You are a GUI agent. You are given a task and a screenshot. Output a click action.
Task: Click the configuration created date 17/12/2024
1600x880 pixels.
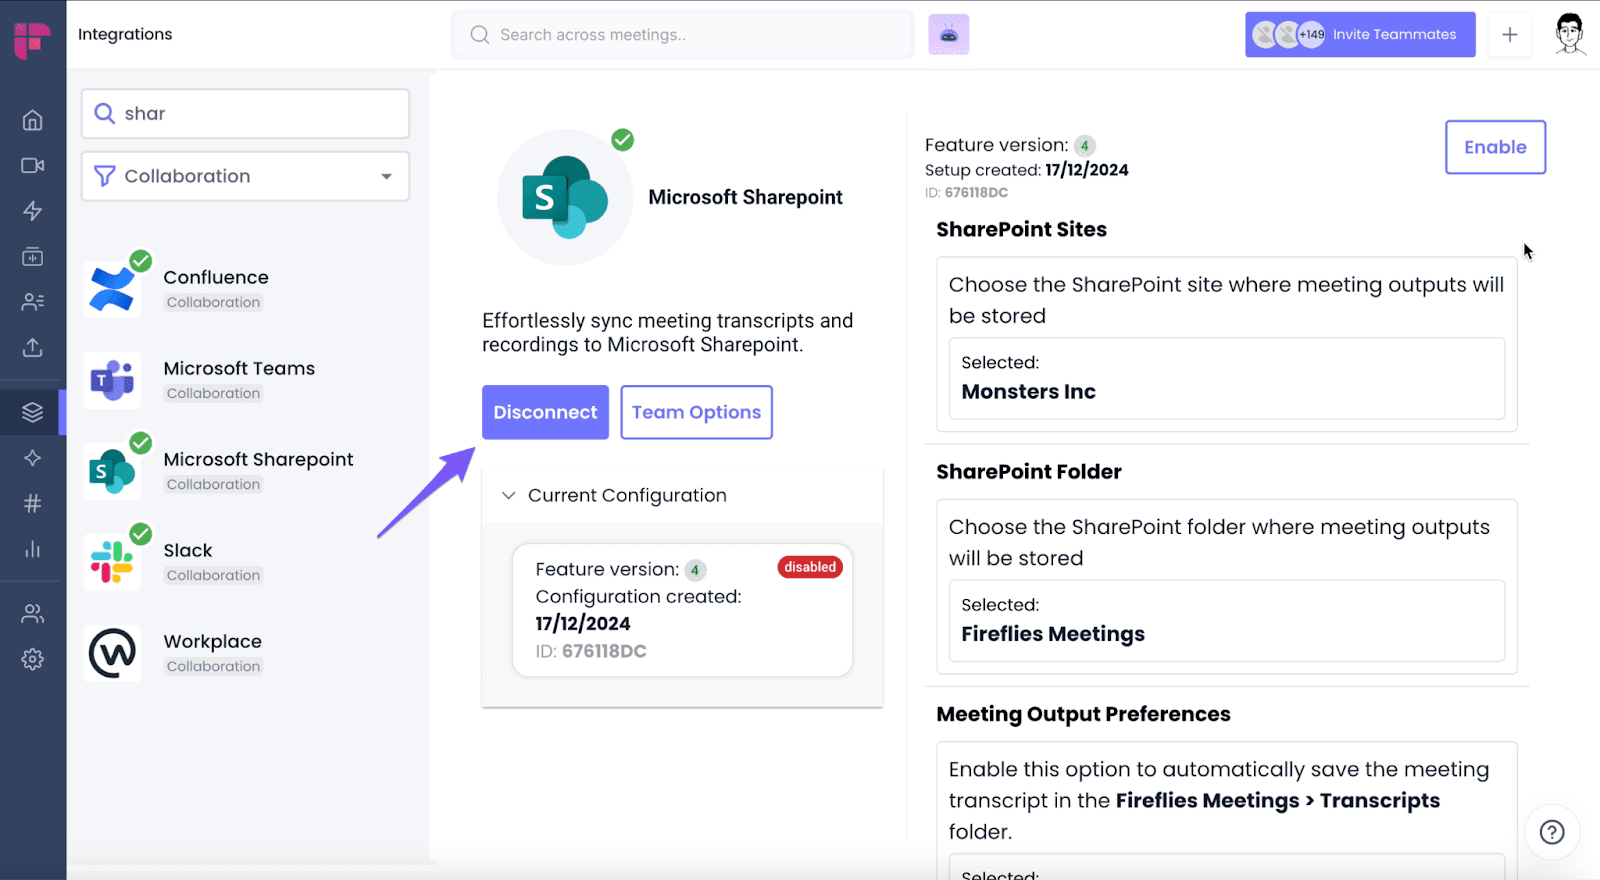coord(583,623)
